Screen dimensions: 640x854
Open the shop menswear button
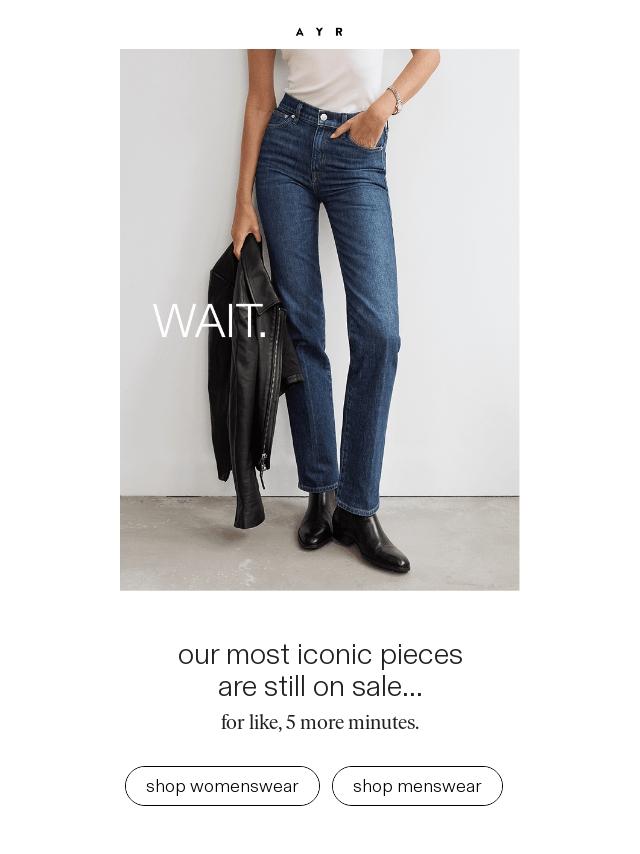point(417,786)
